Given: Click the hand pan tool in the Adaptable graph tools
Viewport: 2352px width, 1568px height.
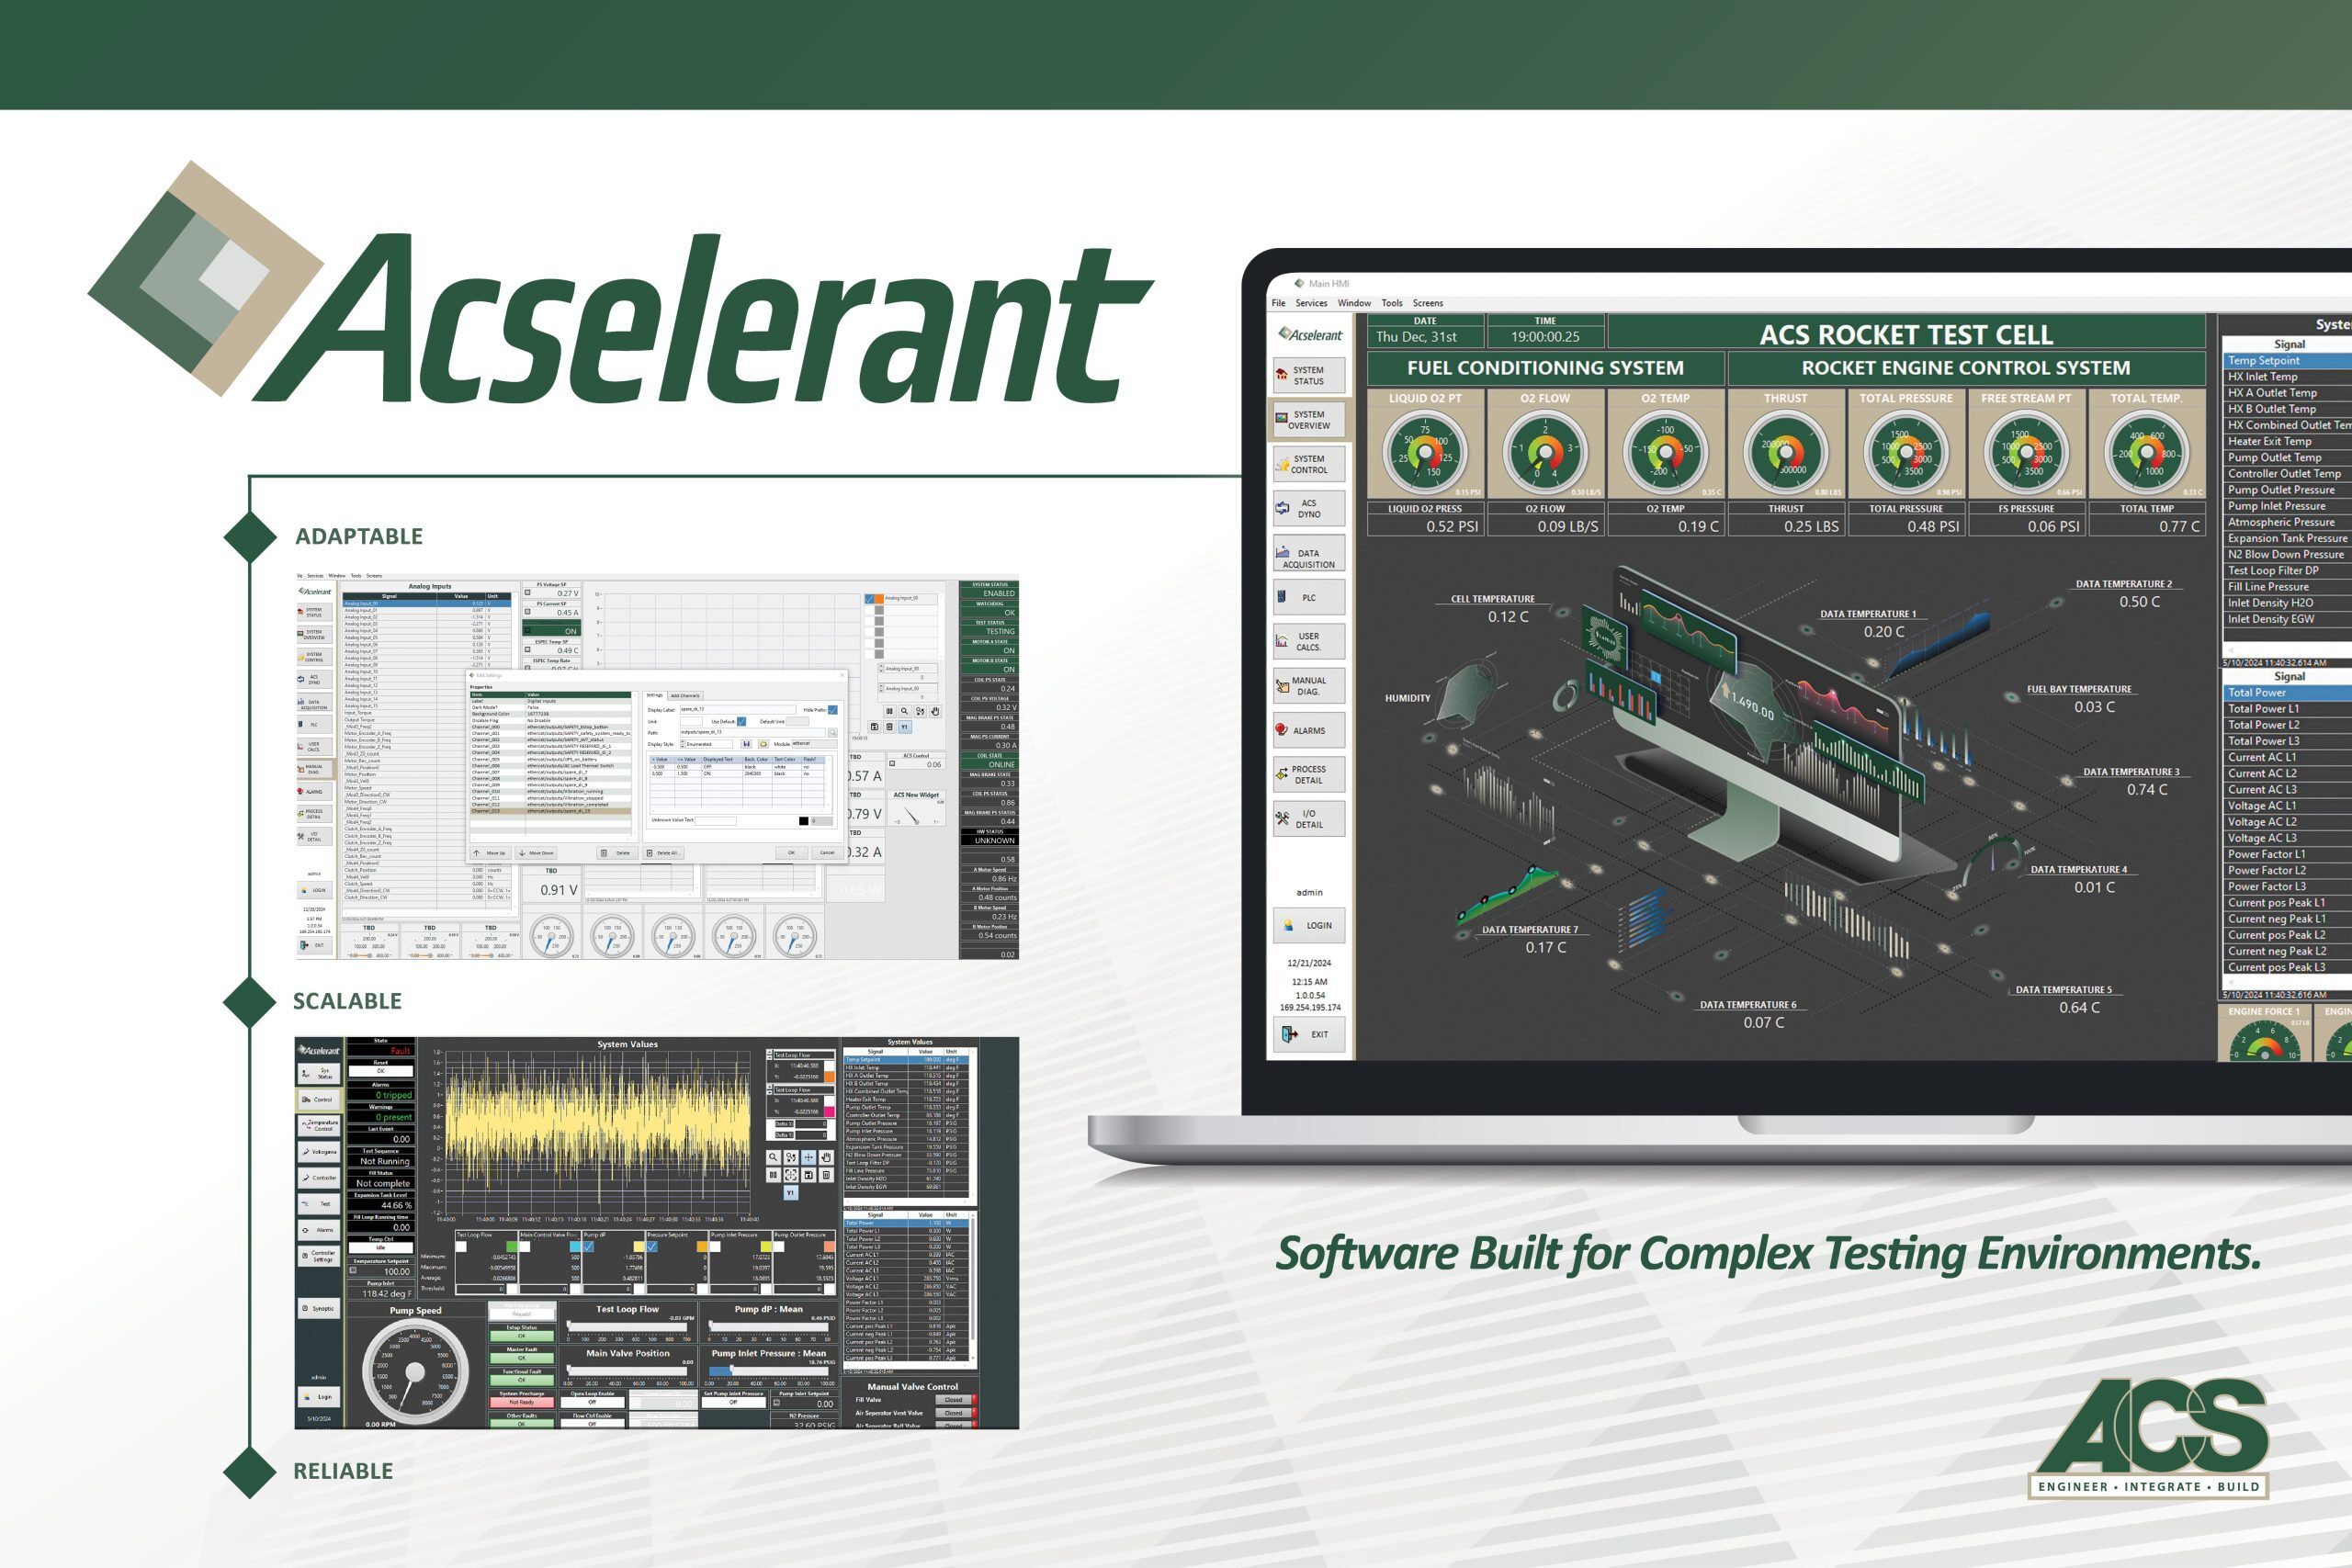Looking at the screenshot, I should (x=935, y=712).
